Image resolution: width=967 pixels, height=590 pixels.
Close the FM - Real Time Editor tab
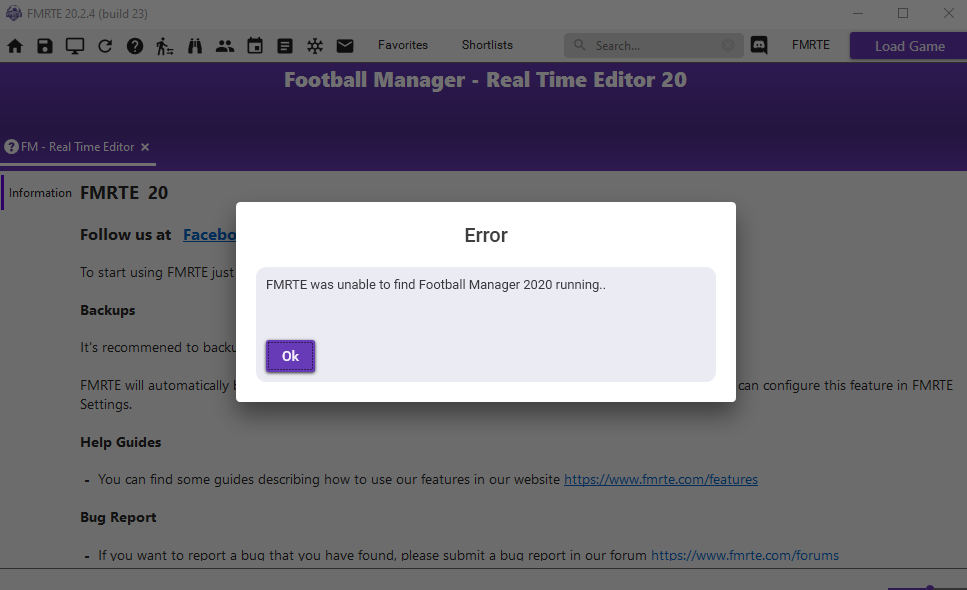(x=145, y=147)
